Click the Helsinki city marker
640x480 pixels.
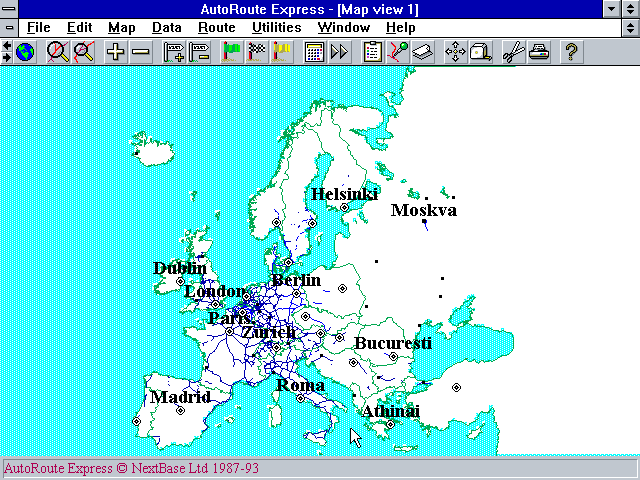344,208
